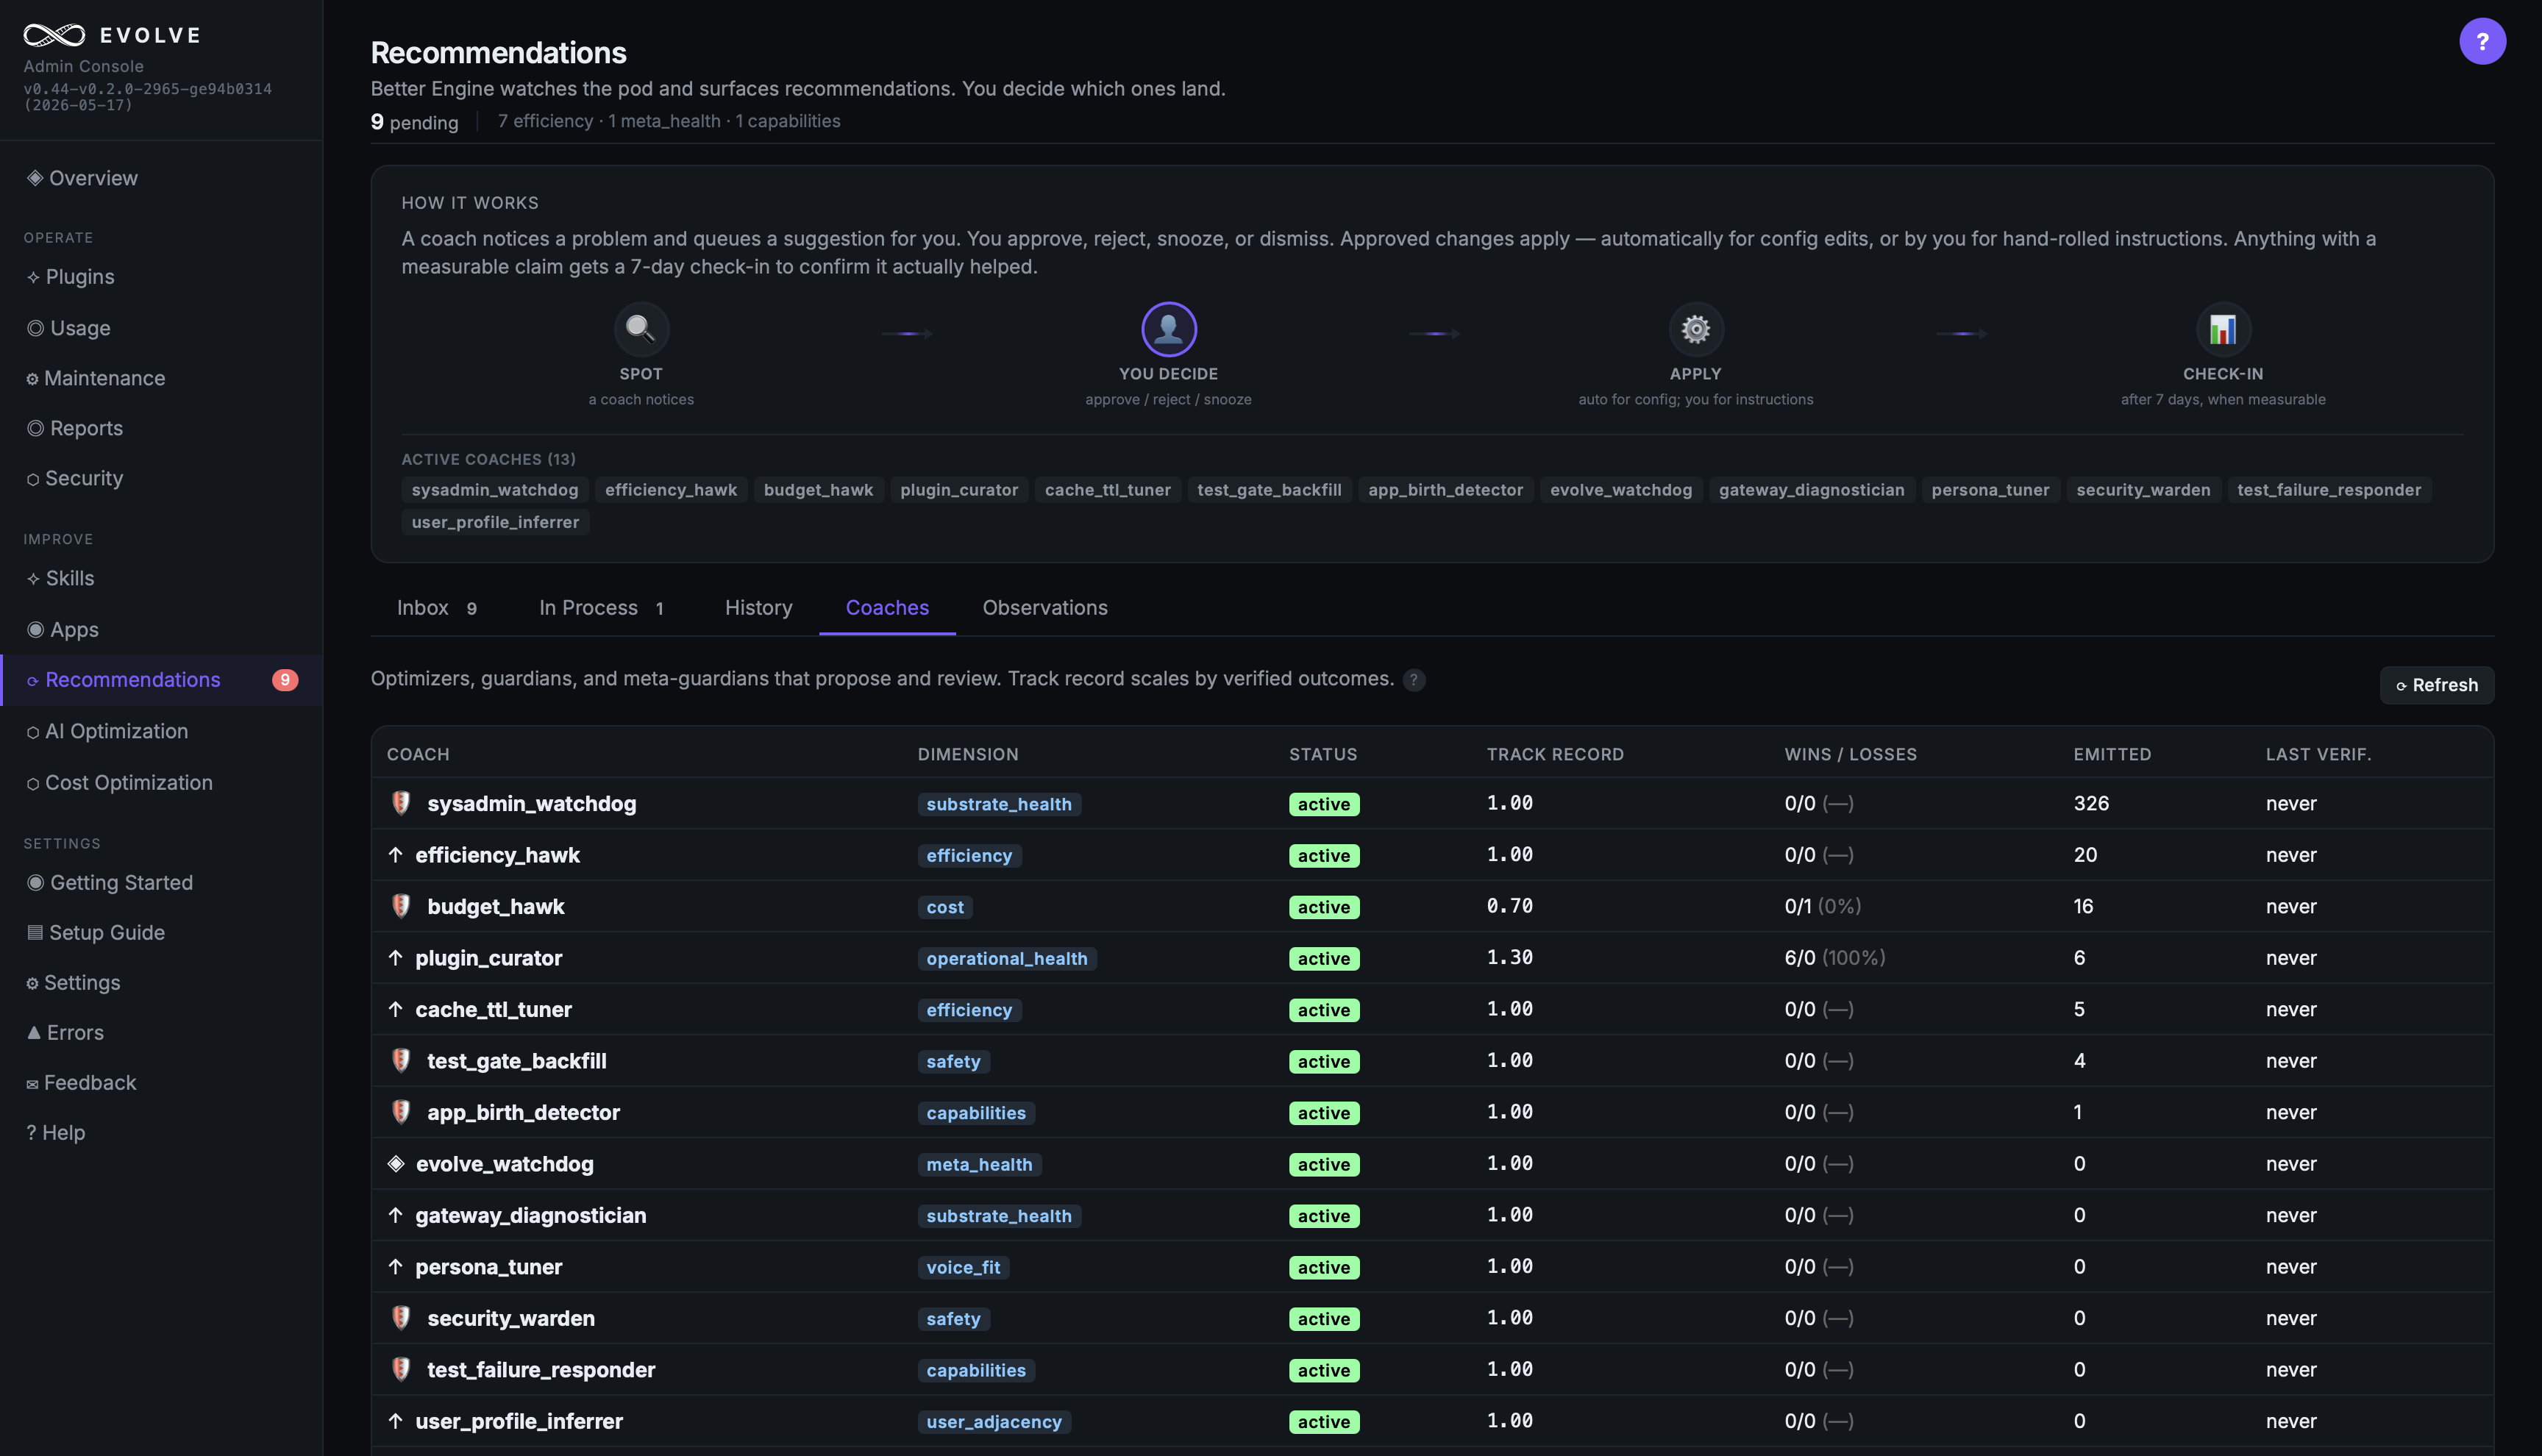This screenshot has width=2542, height=1456.
Task: Click the operational_health dimension tag
Action: [x=1006, y=958]
